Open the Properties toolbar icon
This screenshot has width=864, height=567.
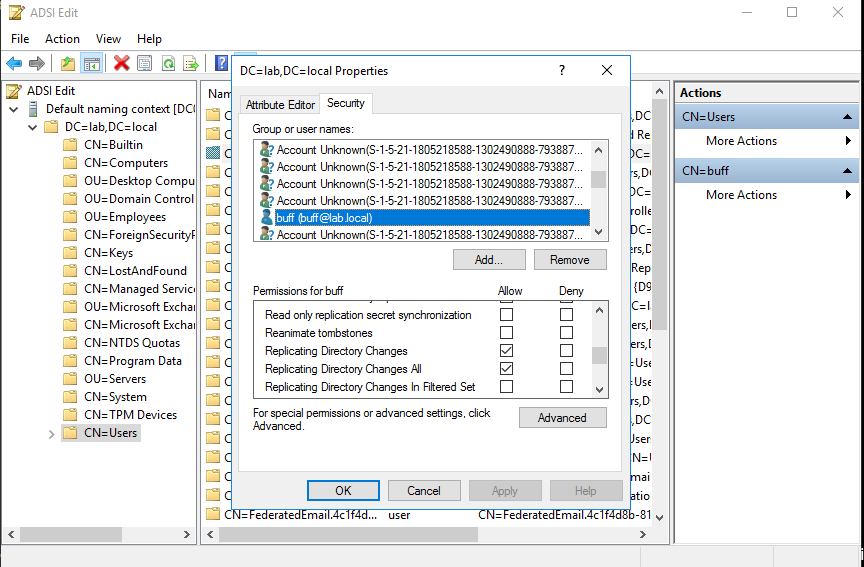pos(144,63)
